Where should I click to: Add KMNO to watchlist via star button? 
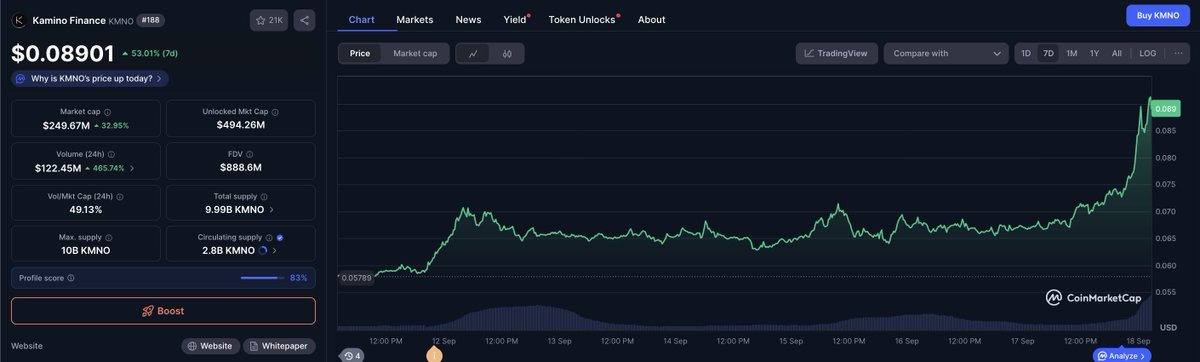(x=270, y=19)
